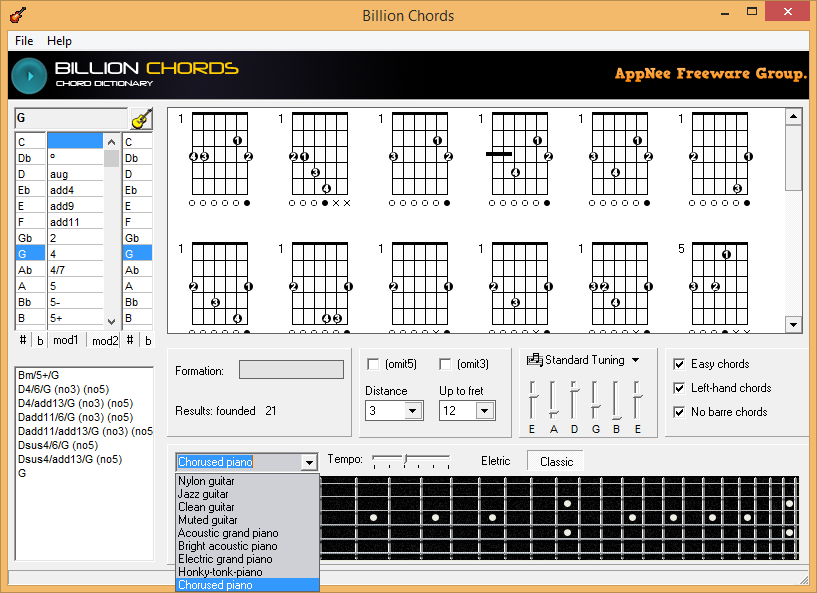Choose Jazz guitar from the instrument list
This screenshot has width=817, height=593.
(247, 494)
